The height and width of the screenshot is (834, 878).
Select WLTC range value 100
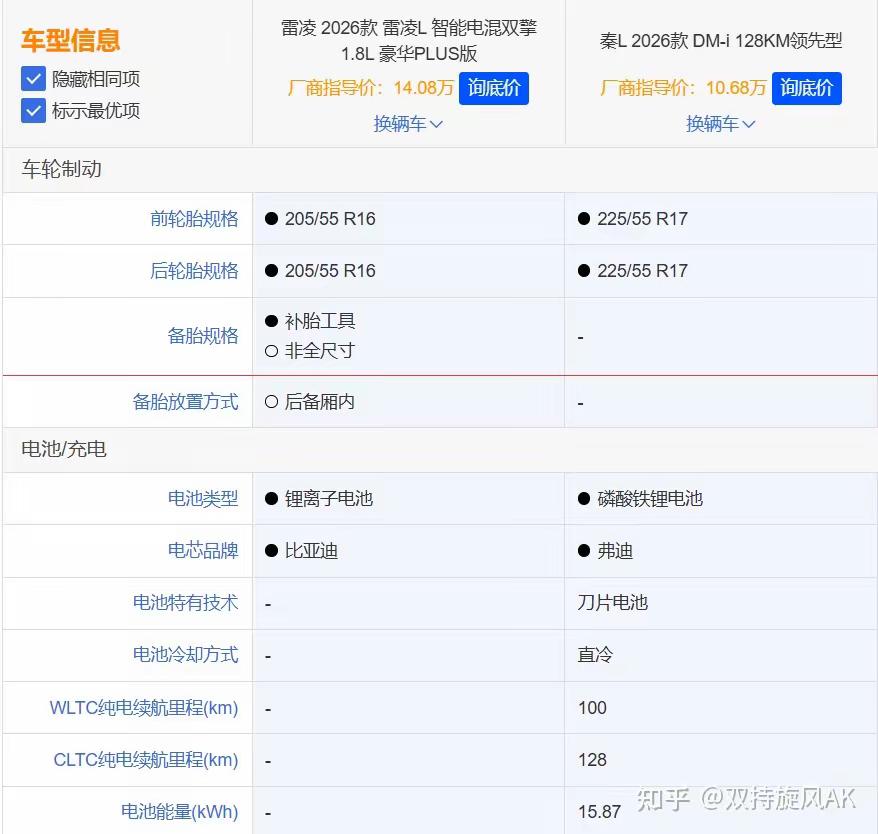[592, 707]
